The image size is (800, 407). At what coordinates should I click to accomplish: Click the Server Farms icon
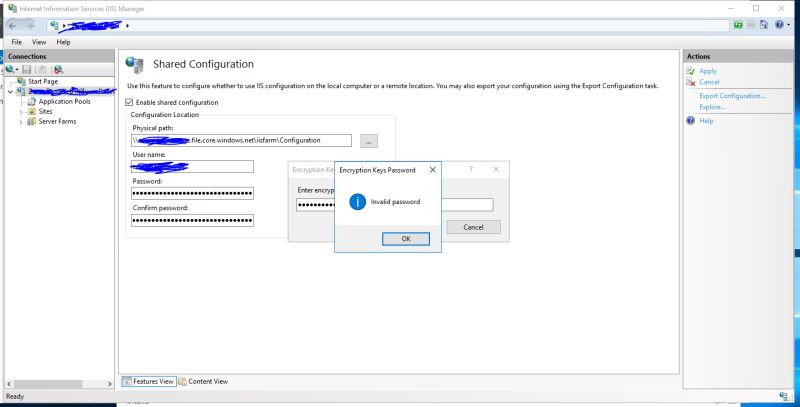pyautogui.click(x=32, y=121)
